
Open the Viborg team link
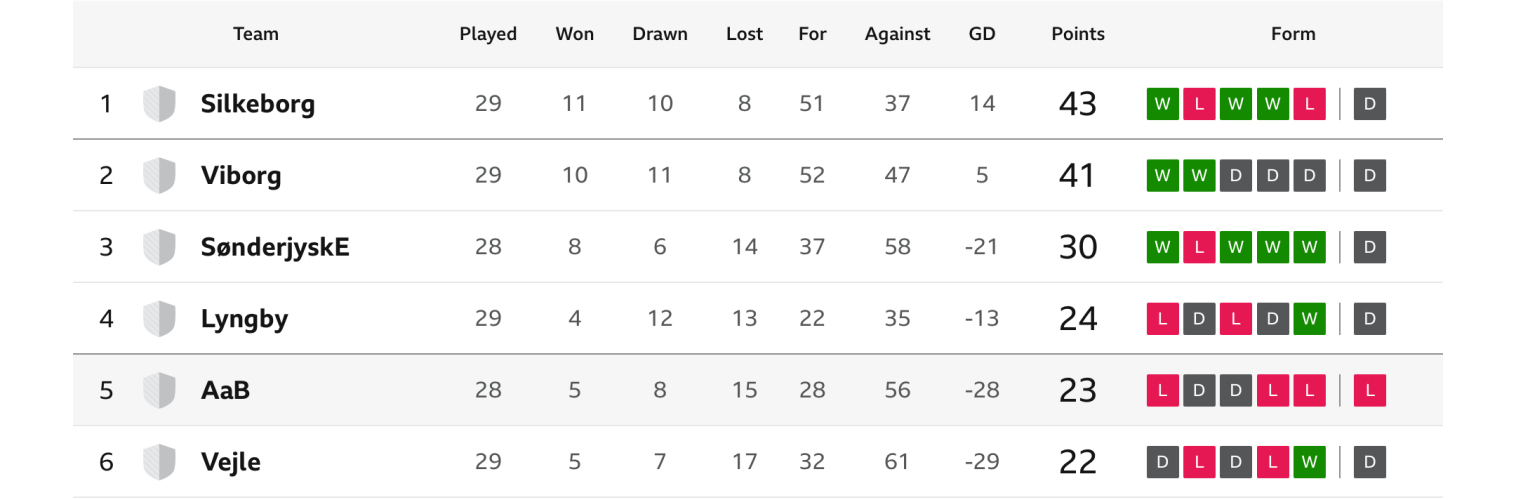(241, 176)
